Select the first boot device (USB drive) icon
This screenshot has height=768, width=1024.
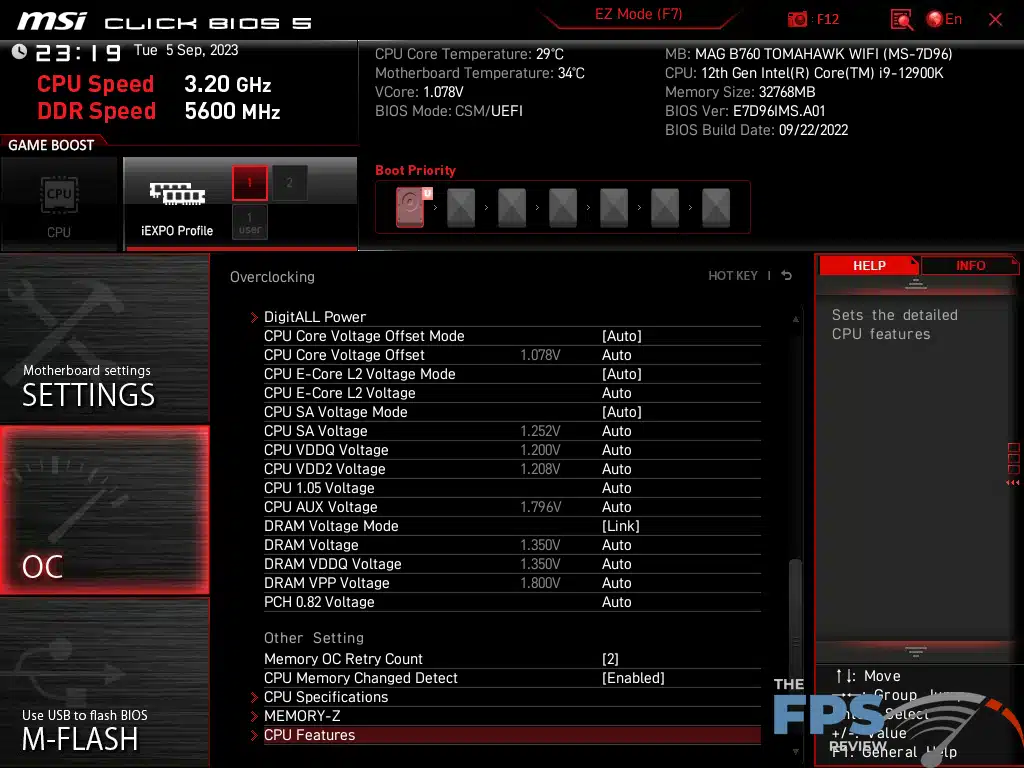[x=411, y=207]
